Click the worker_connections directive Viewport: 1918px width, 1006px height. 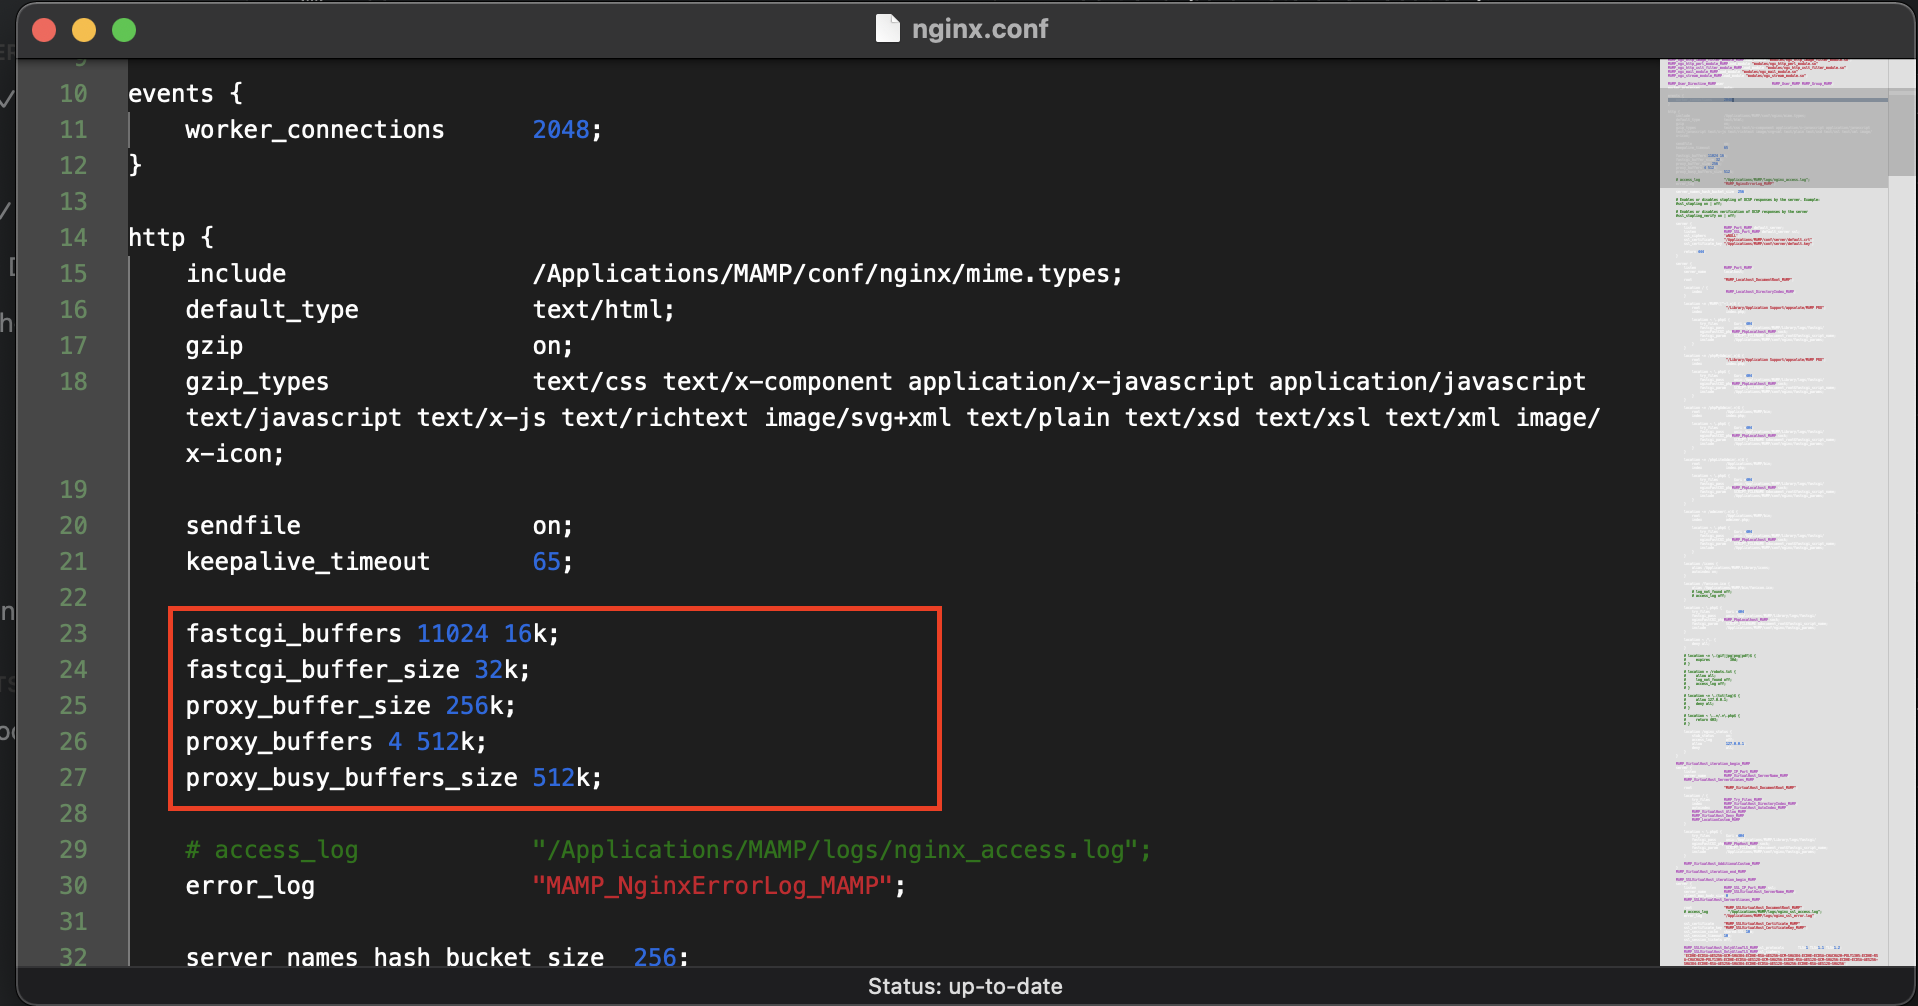pos(315,130)
